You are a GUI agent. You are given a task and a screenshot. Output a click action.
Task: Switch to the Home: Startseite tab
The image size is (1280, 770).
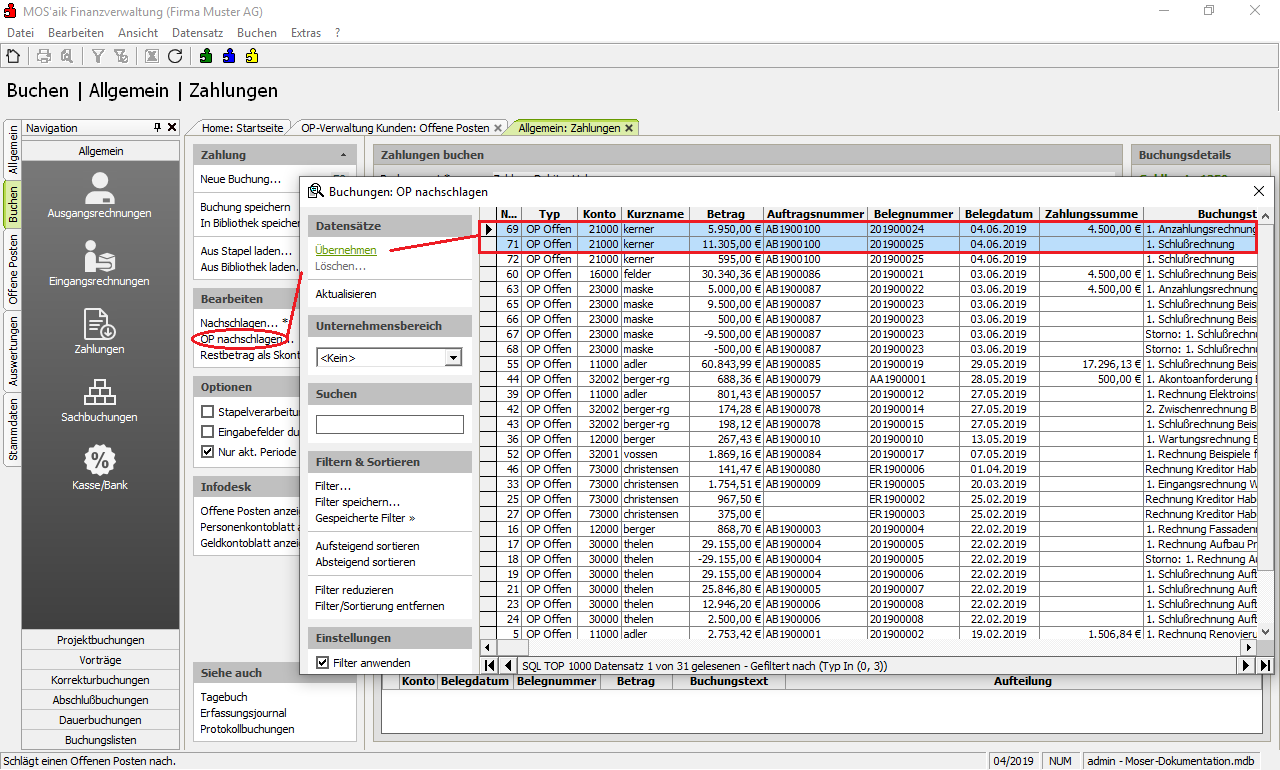click(242, 128)
